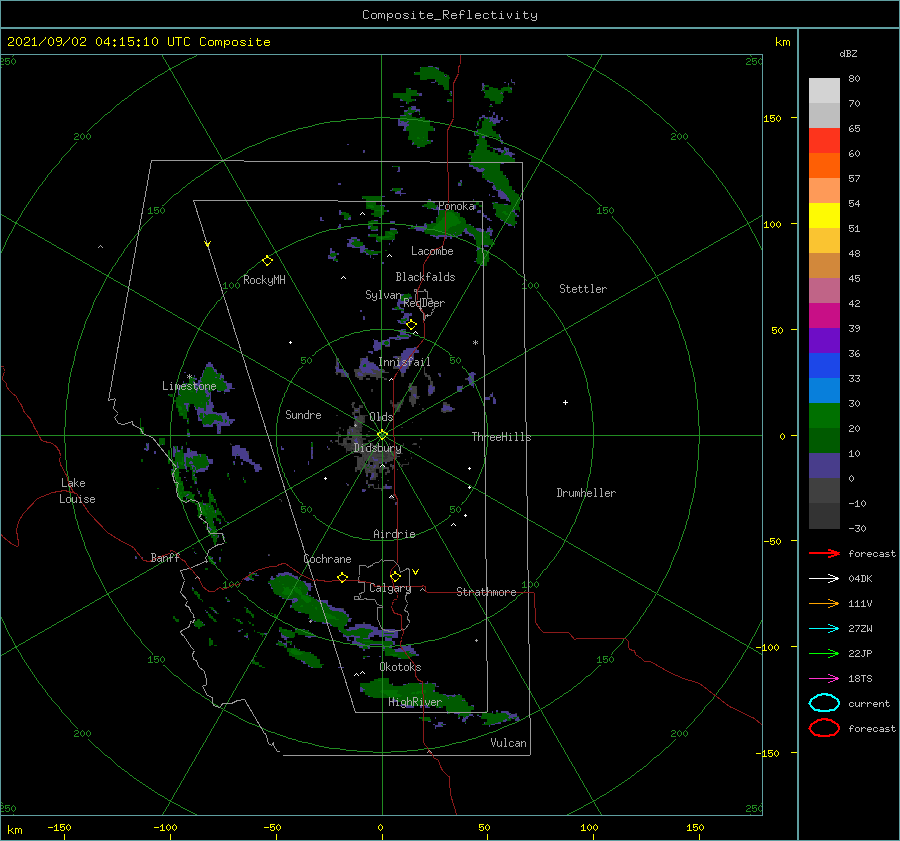Click the Strathmore label
Image resolution: width=900 pixels, height=841 pixels.
click(x=486, y=592)
